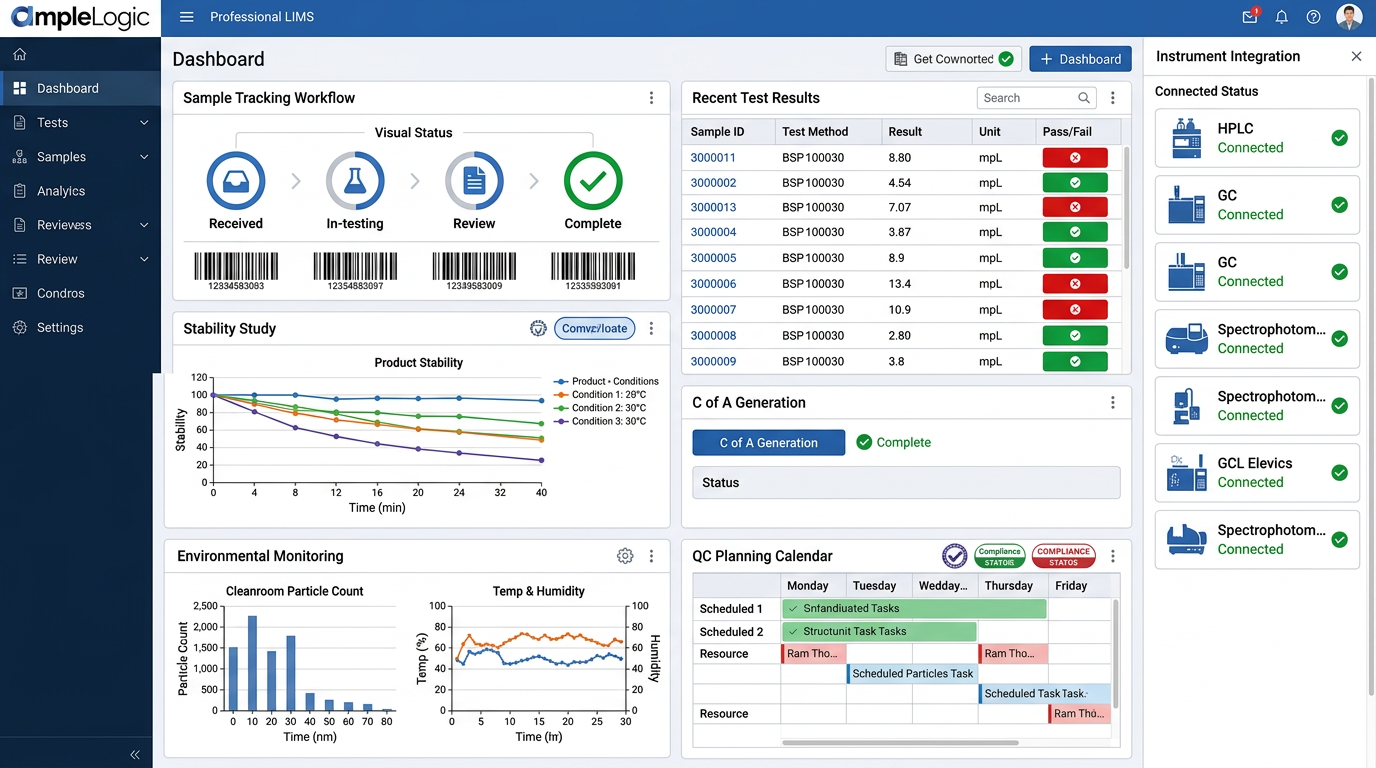
Task: Toggle Scheduled 1 task checkmark in calendar
Action: [793, 608]
